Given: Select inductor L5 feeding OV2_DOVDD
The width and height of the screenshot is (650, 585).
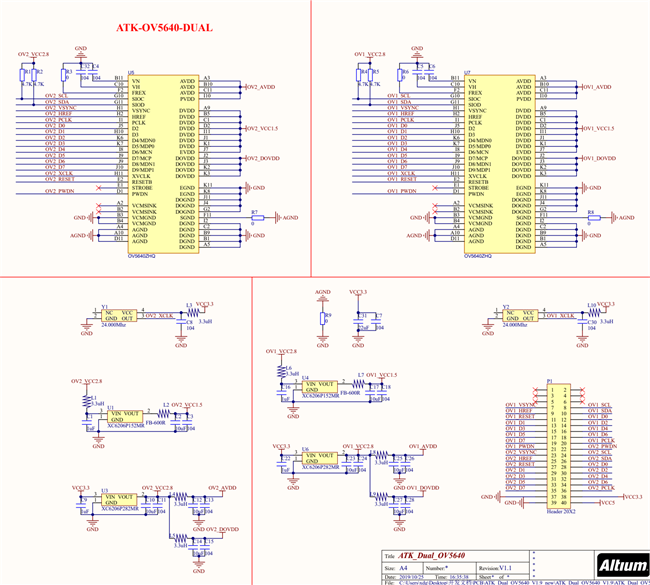Looking at the screenshot, I should point(181,538).
